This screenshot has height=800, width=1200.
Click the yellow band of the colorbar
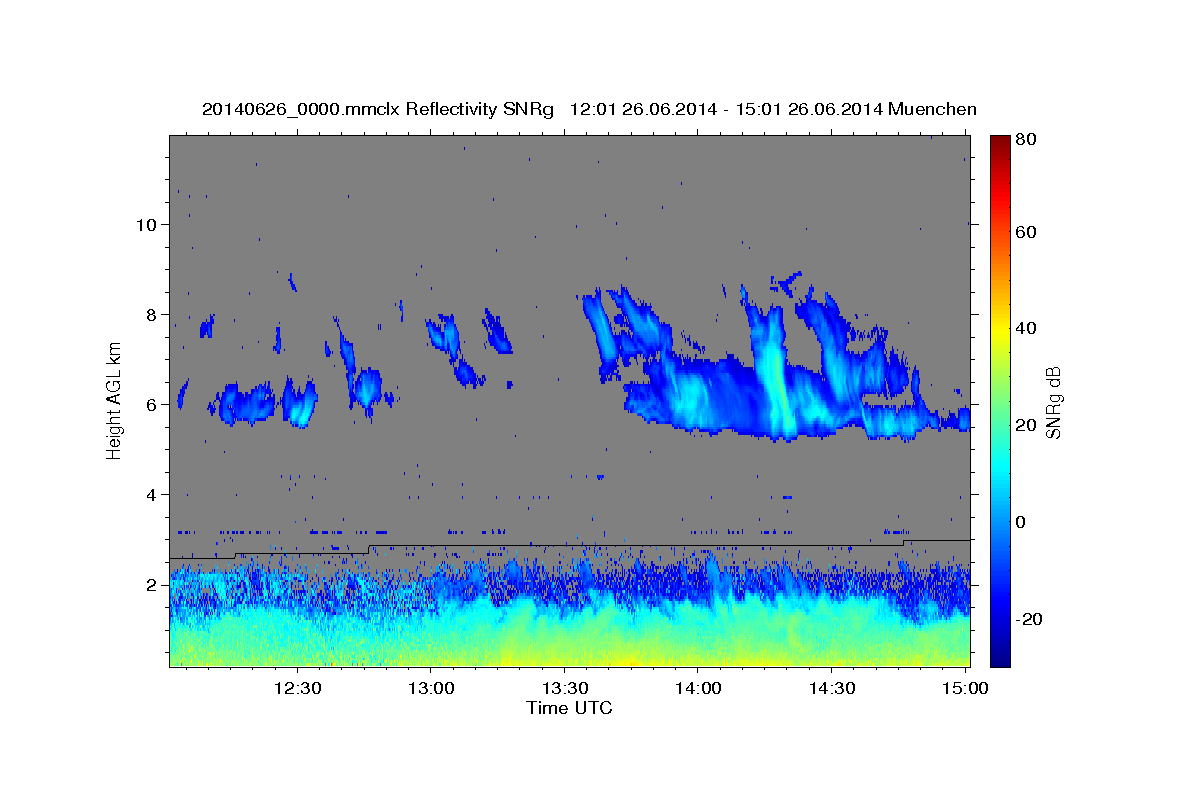coord(1000,330)
